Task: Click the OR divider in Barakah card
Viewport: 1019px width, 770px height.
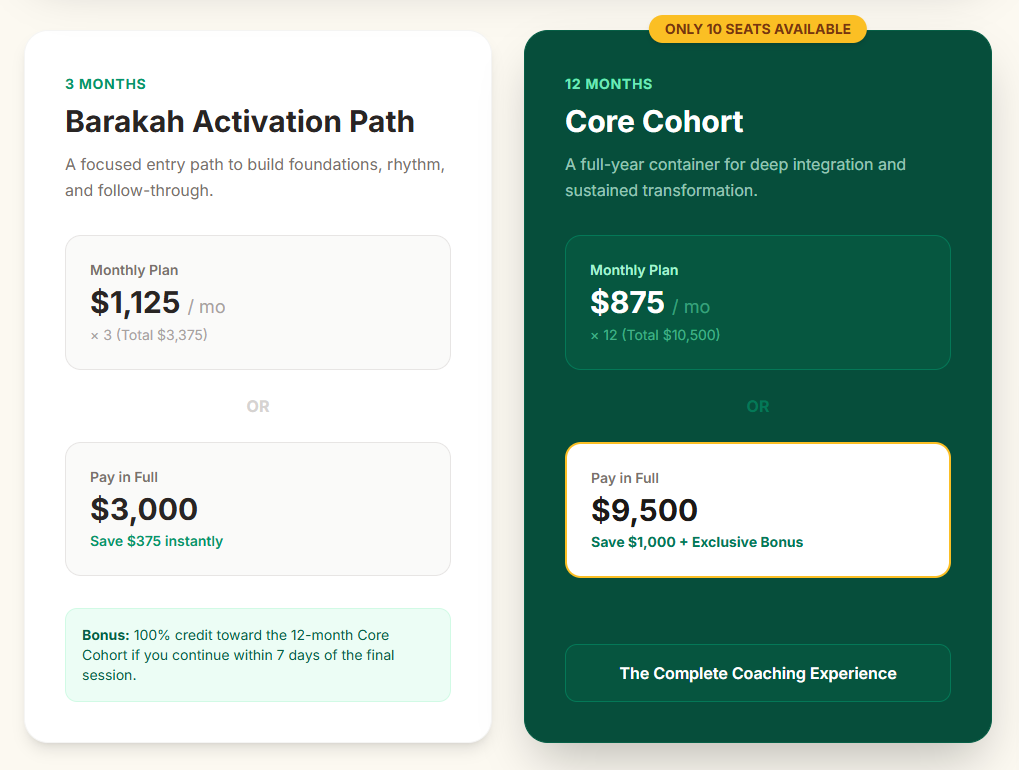Action: (258, 406)
